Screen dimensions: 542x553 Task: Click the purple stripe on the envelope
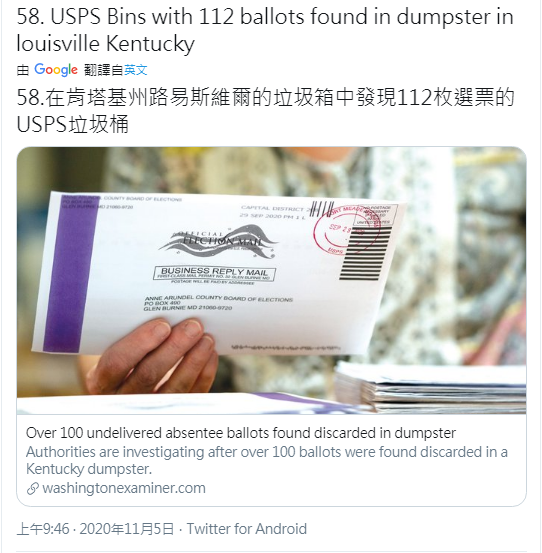70,274
